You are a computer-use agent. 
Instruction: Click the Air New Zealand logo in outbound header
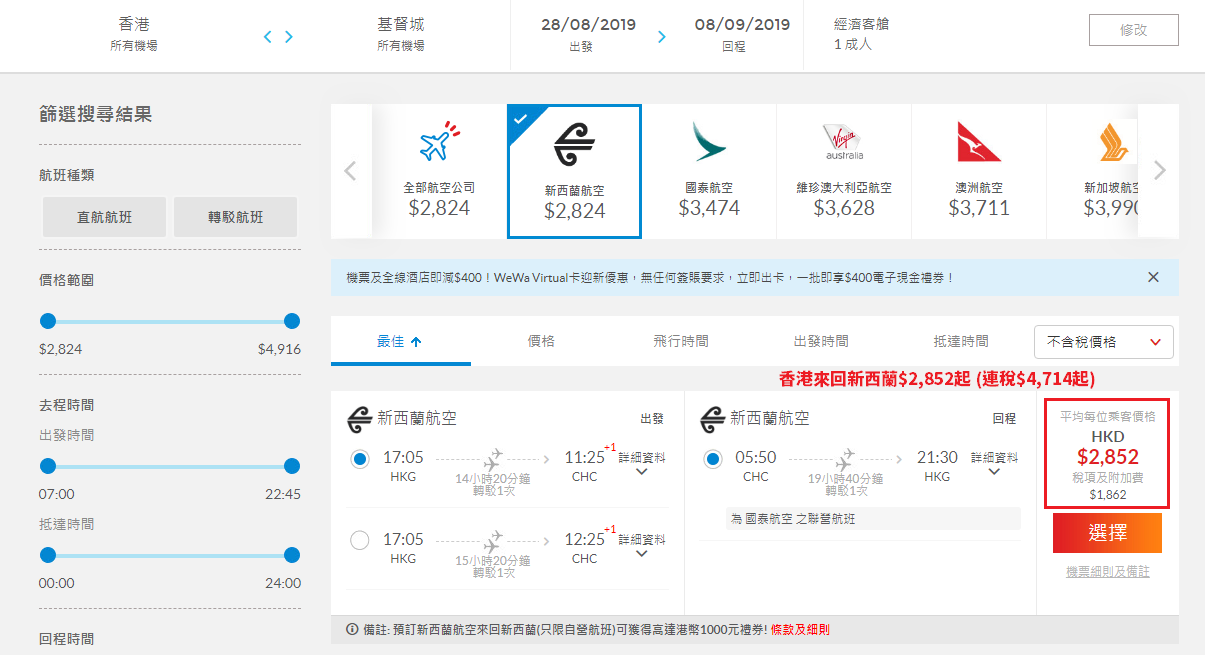click(x=359, y=419)
